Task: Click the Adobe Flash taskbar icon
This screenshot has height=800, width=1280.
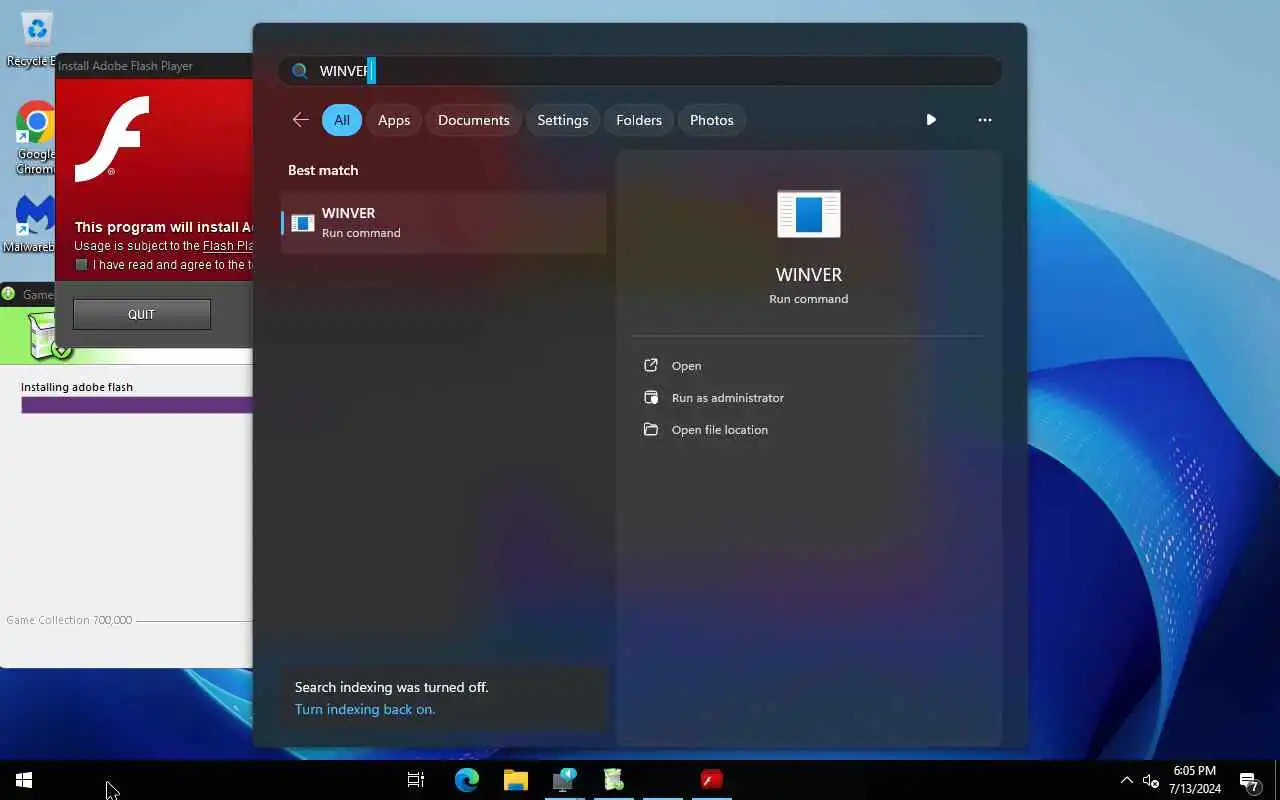Action: coord(711,780)
